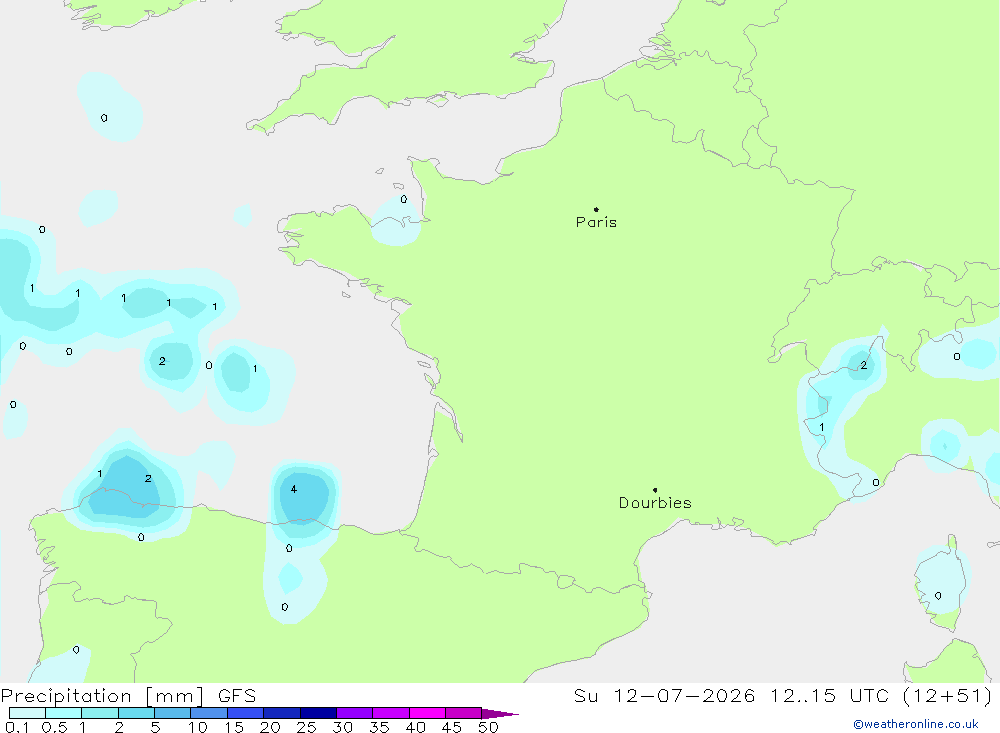This screenshot has width=1000, height=733.
Task: Click the value 0 over Corsica
Action: tap(938, 596)
